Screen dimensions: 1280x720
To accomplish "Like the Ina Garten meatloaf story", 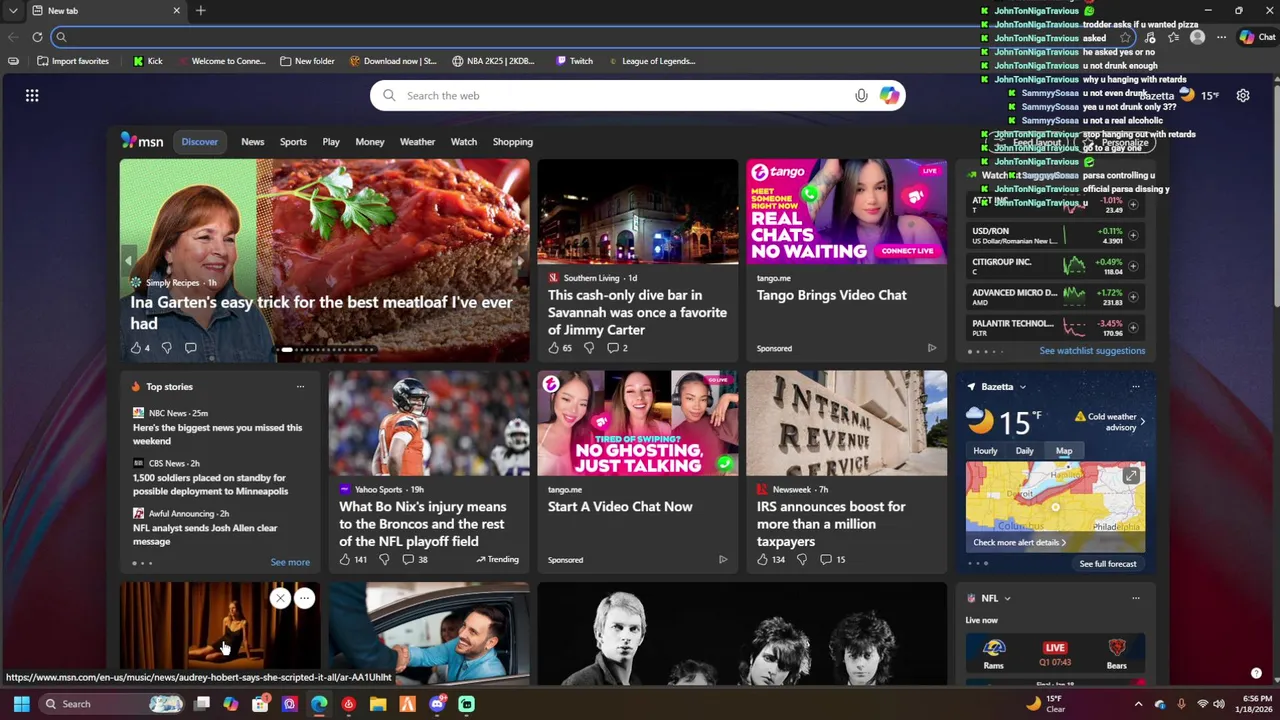I will coord(140,348).
